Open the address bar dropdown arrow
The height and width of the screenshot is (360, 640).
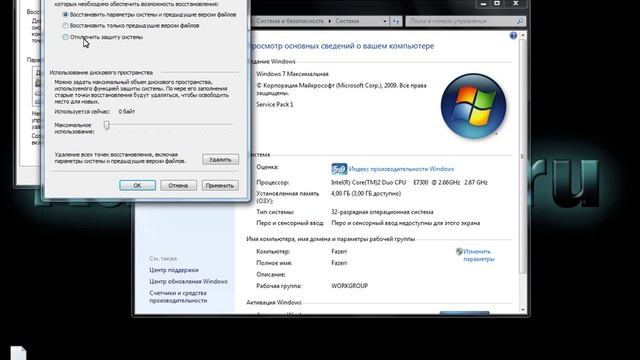click(x=384, y=21)
